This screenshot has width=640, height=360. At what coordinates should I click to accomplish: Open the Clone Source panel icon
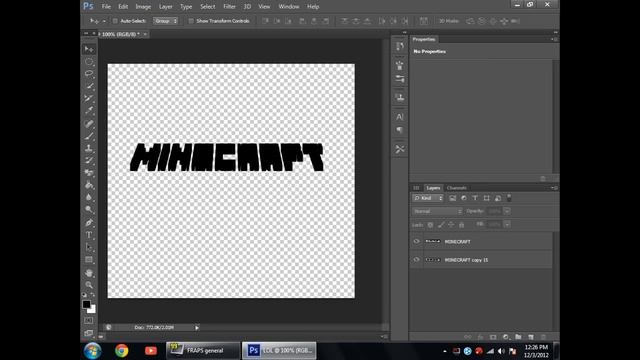[400, 98]
